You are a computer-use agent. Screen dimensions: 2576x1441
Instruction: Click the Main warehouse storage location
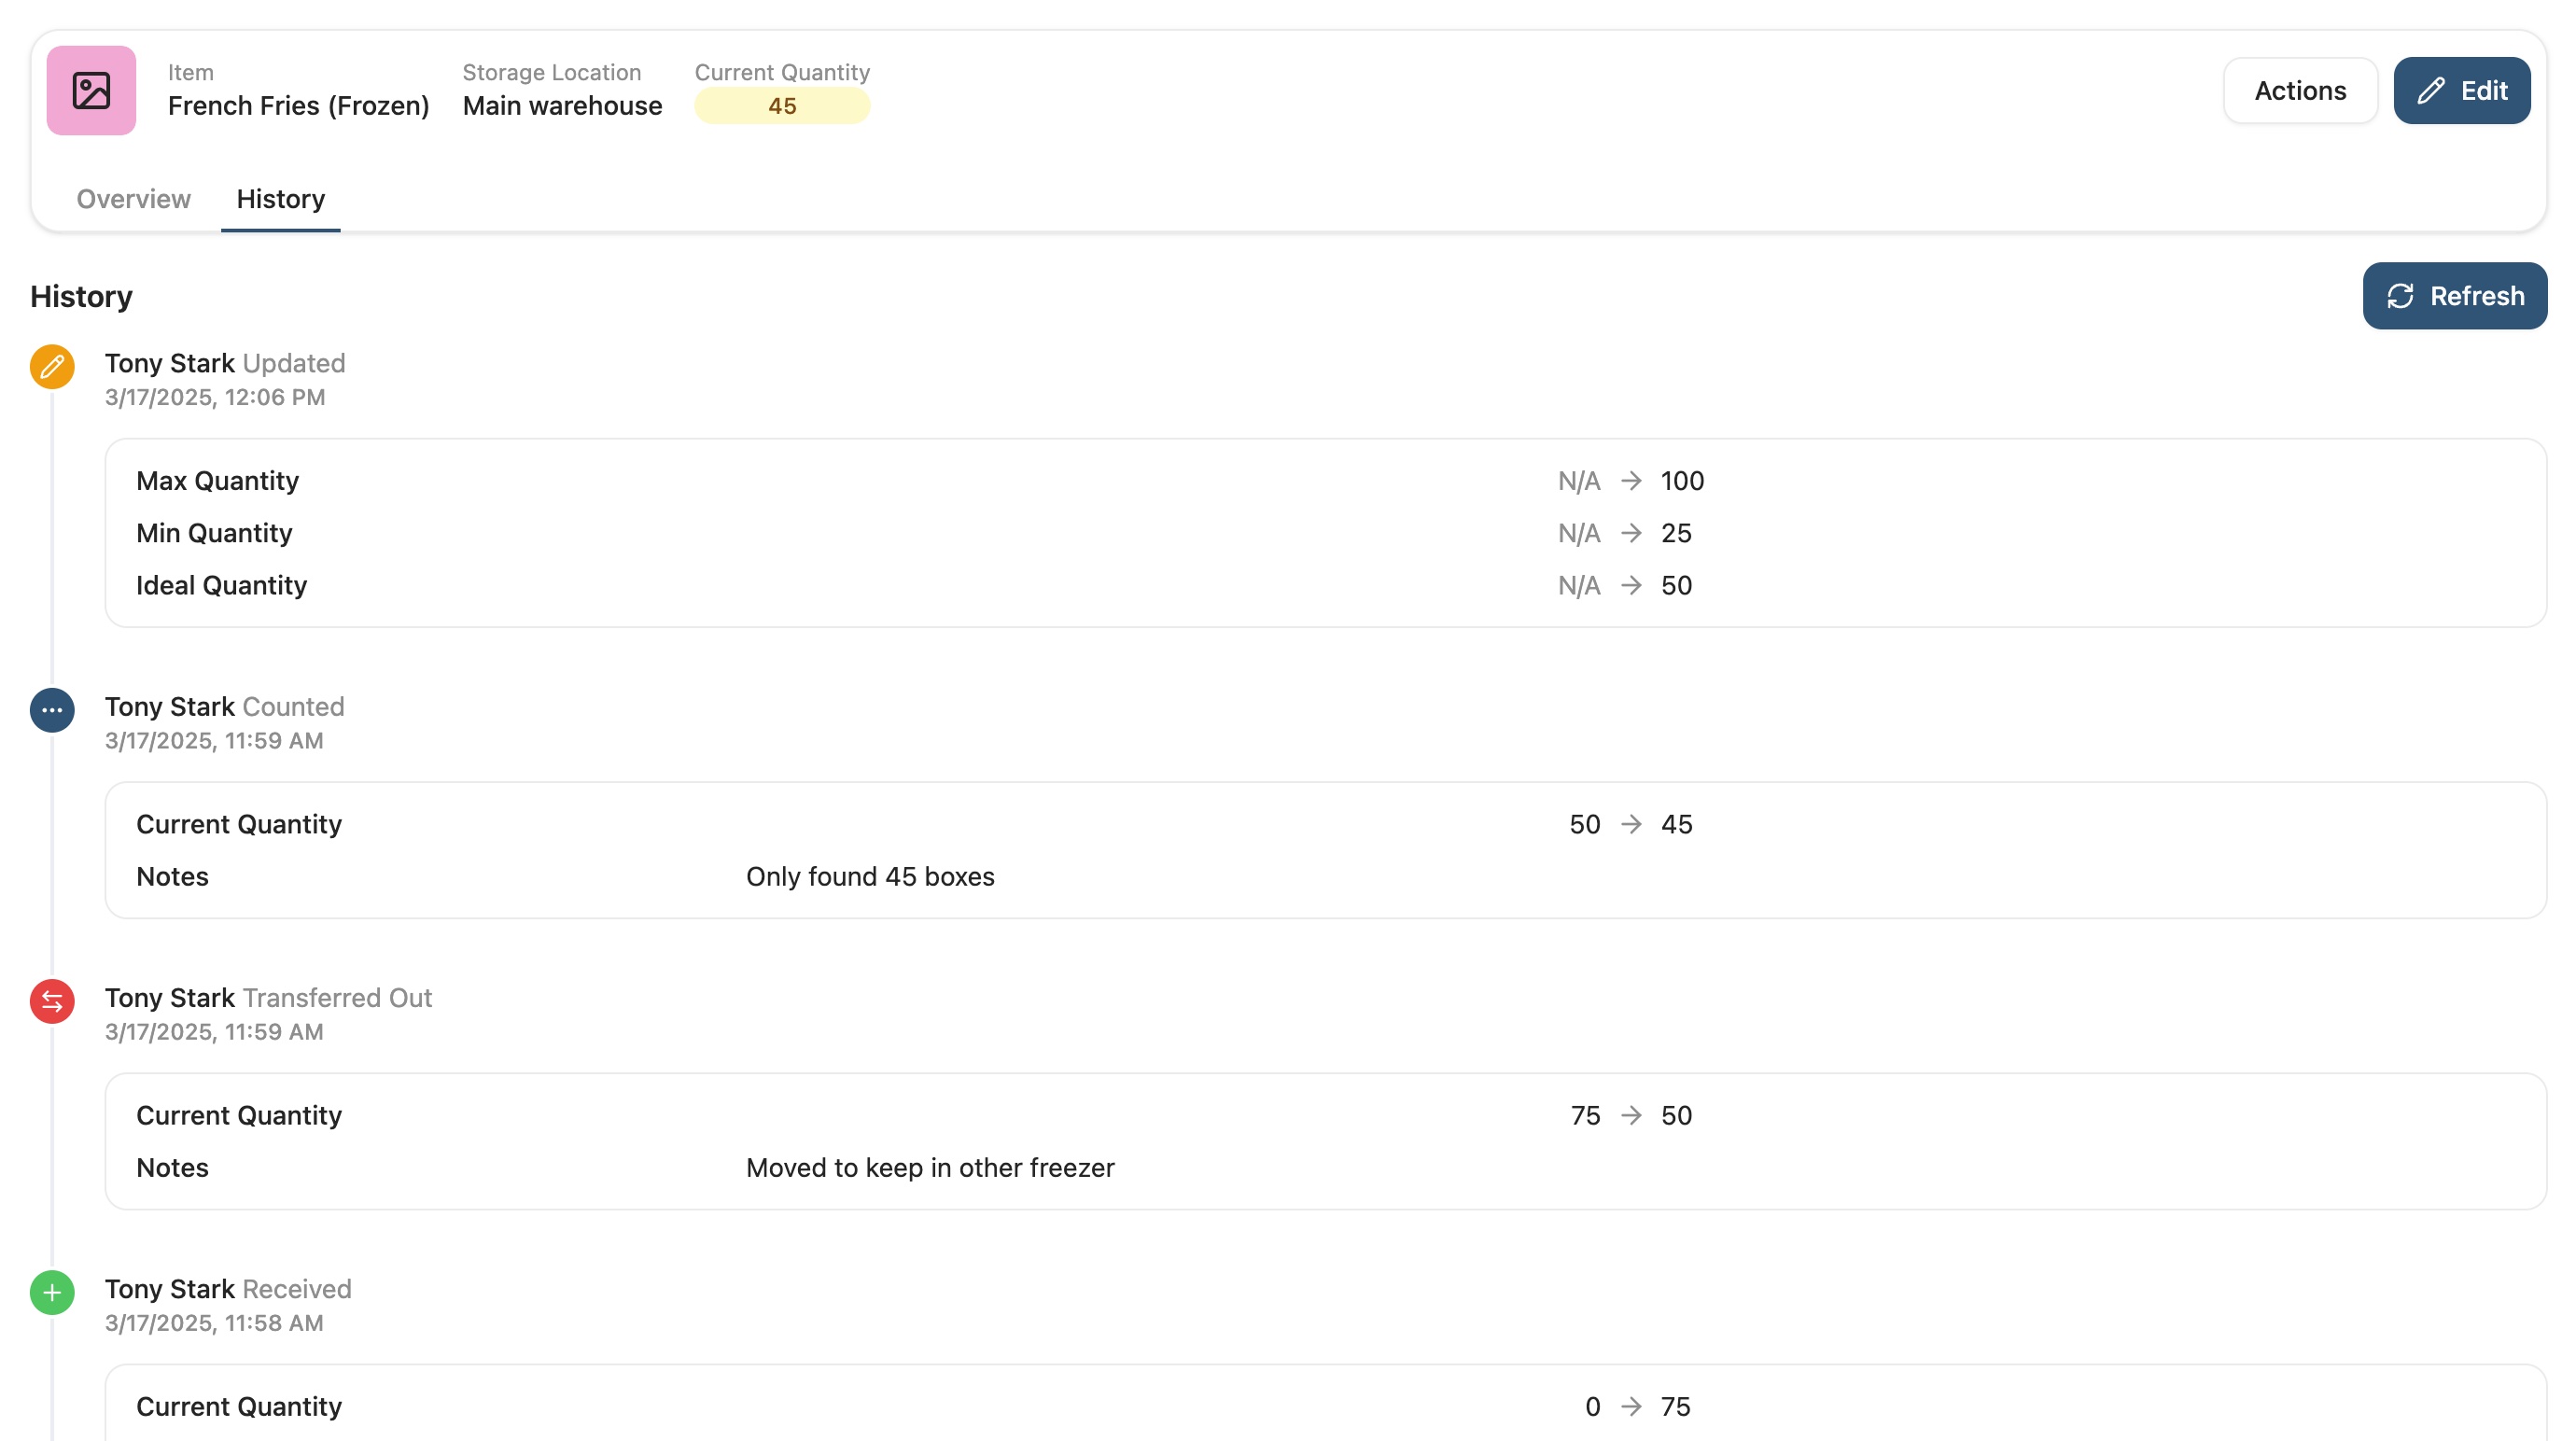point(562,106)
